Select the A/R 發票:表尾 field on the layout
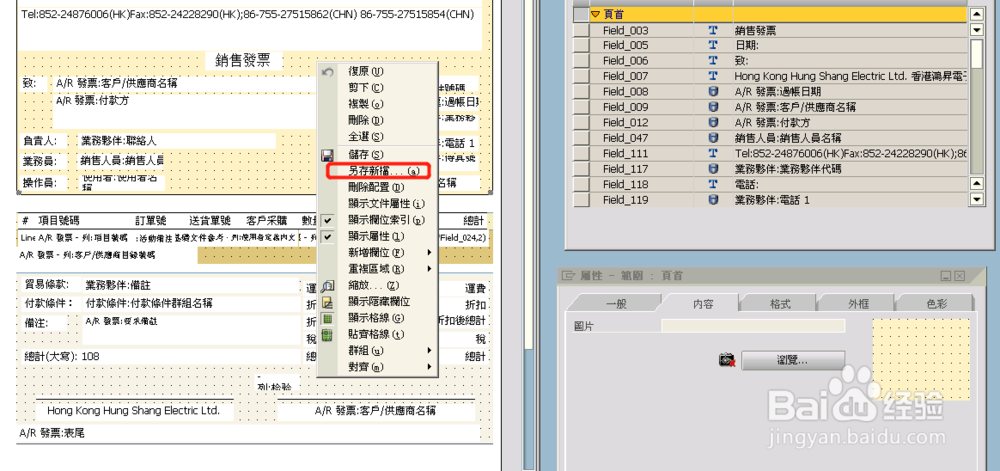Viewport: 1000px width, 471px height. pos(249,433)
